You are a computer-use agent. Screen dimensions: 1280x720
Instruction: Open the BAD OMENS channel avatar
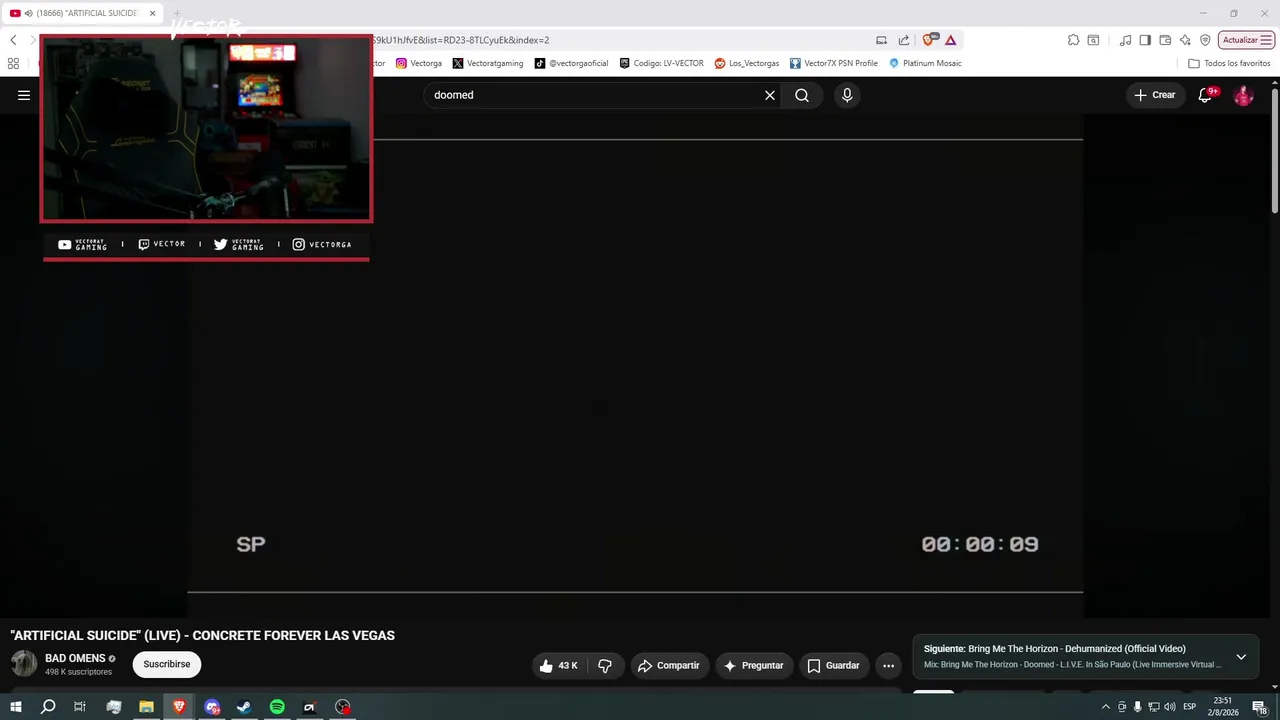24,663
